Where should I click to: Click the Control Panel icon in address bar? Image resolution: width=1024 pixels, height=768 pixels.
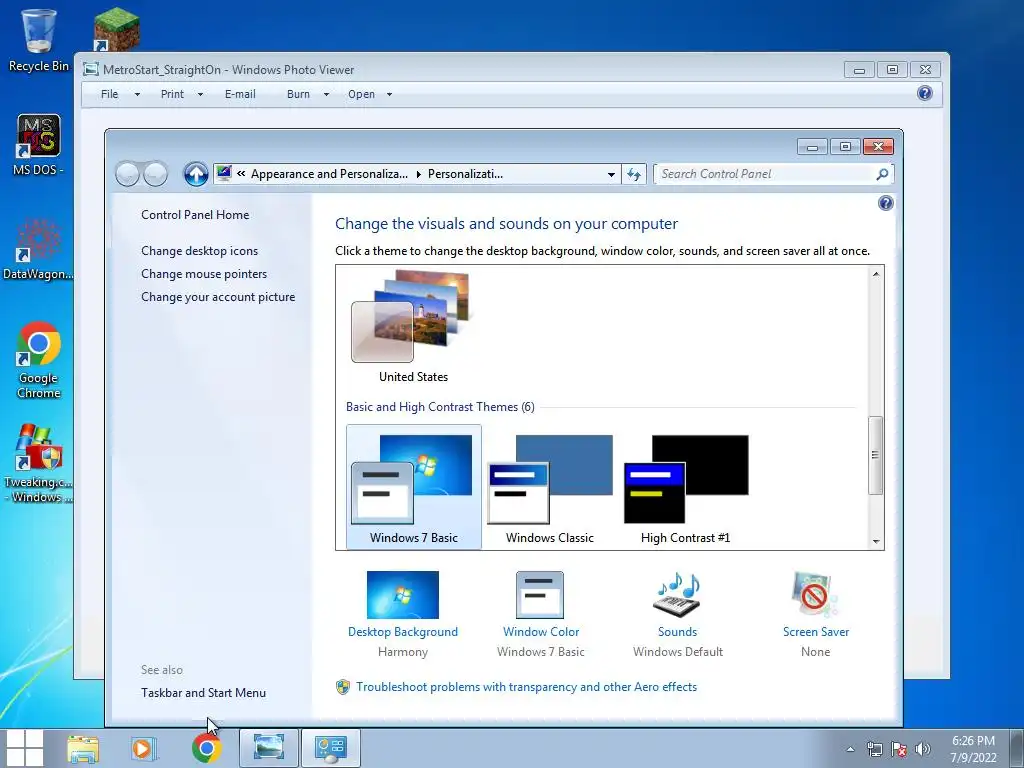tap(224, 173)
